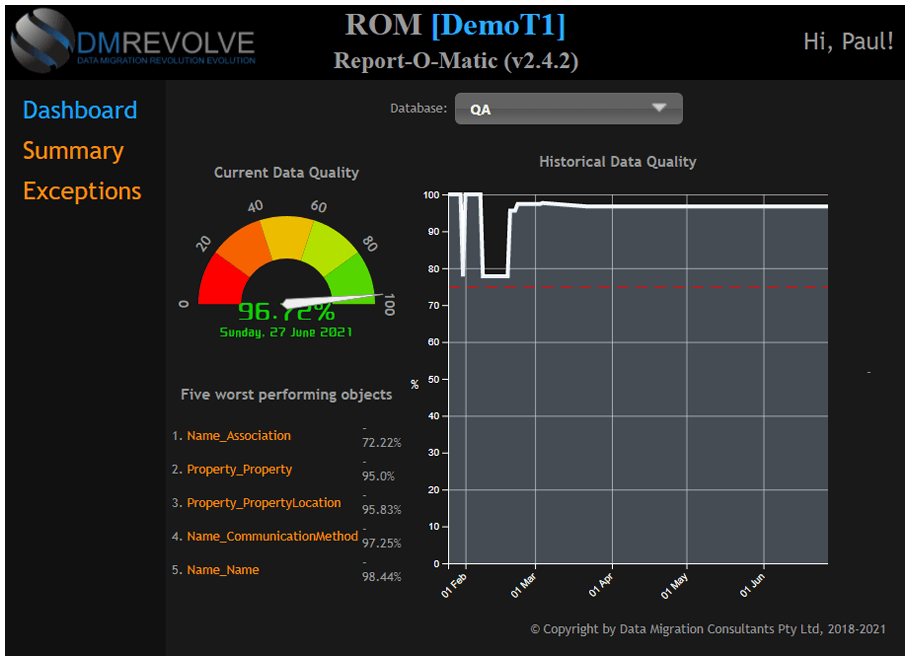
Task: Select Property_PropertyLocation in worst performers
Action: tap(263, 503)
